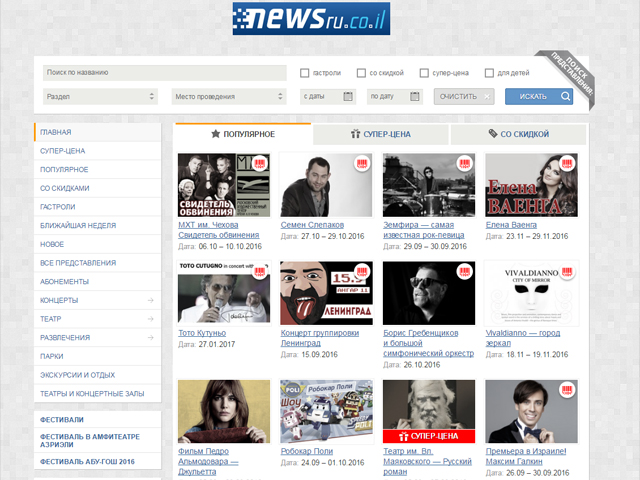Image resolution: width=640 pixels, height=480 pixels.
Task: Open Ближайшая неделя in the sidebar
Action: (x=98, y=225)
